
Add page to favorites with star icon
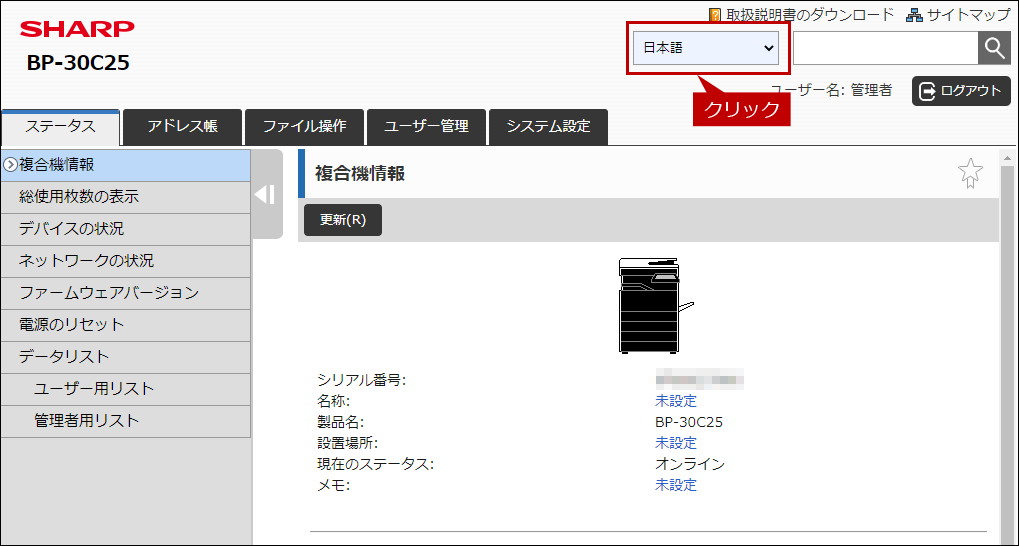pyautogui.click(x=970, y=174)
